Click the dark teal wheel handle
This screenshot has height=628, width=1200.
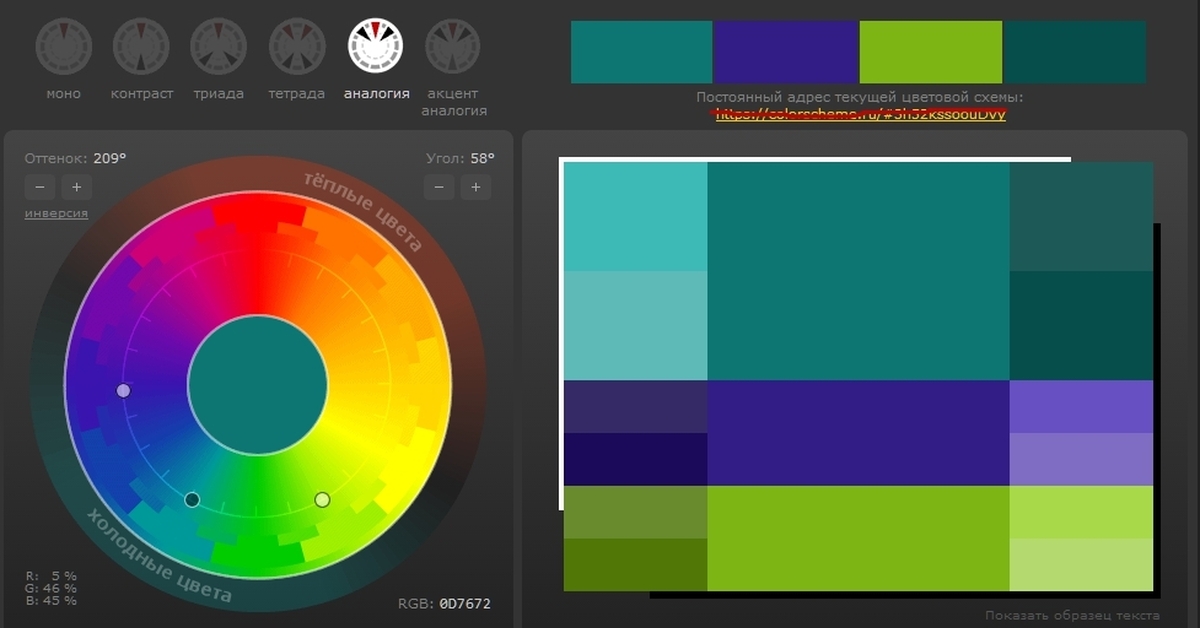[x=192, y=499]
